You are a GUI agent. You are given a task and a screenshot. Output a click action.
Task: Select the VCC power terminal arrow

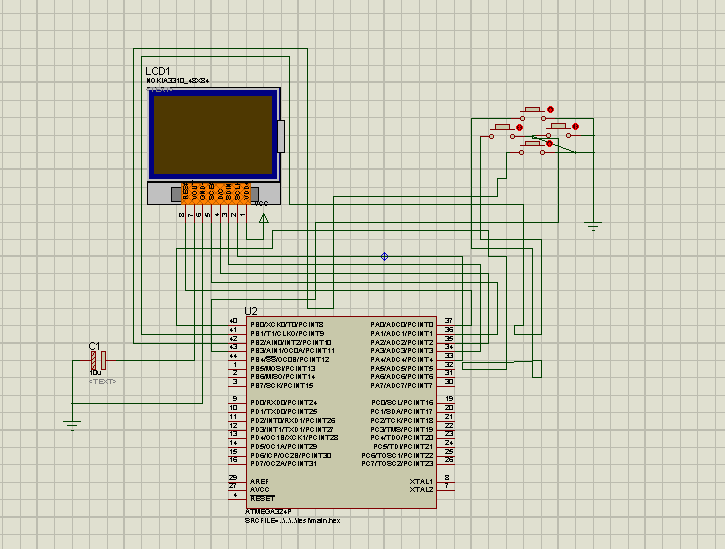click(x=264, y=218)
